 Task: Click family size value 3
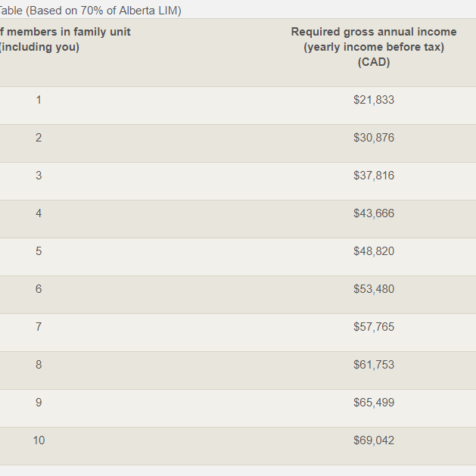pos(39,175)
